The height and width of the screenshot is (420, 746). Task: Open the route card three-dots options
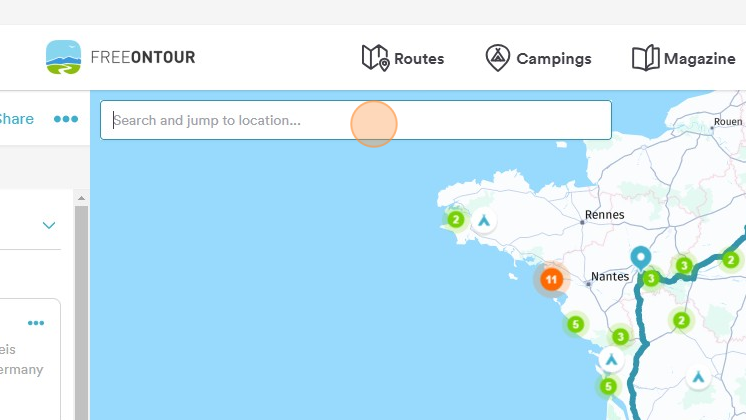37,323
